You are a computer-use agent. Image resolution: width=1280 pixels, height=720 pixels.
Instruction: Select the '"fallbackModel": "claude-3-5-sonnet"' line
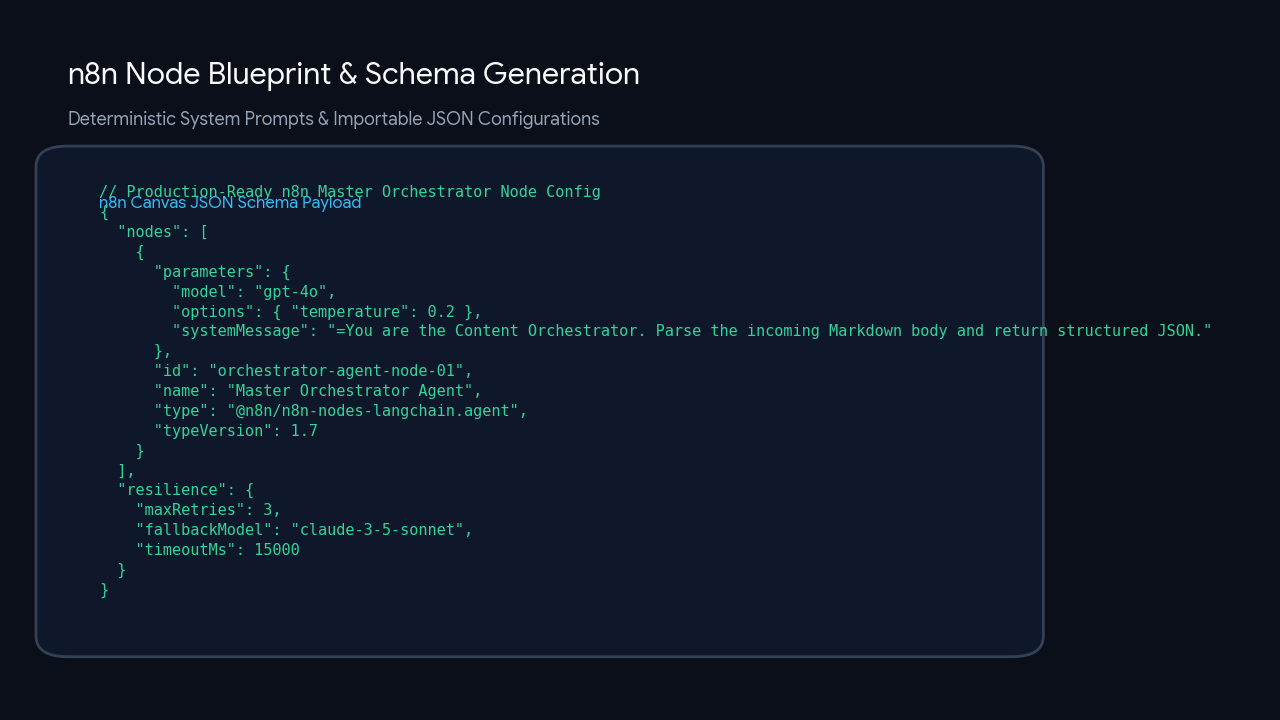tap(304, 530)
